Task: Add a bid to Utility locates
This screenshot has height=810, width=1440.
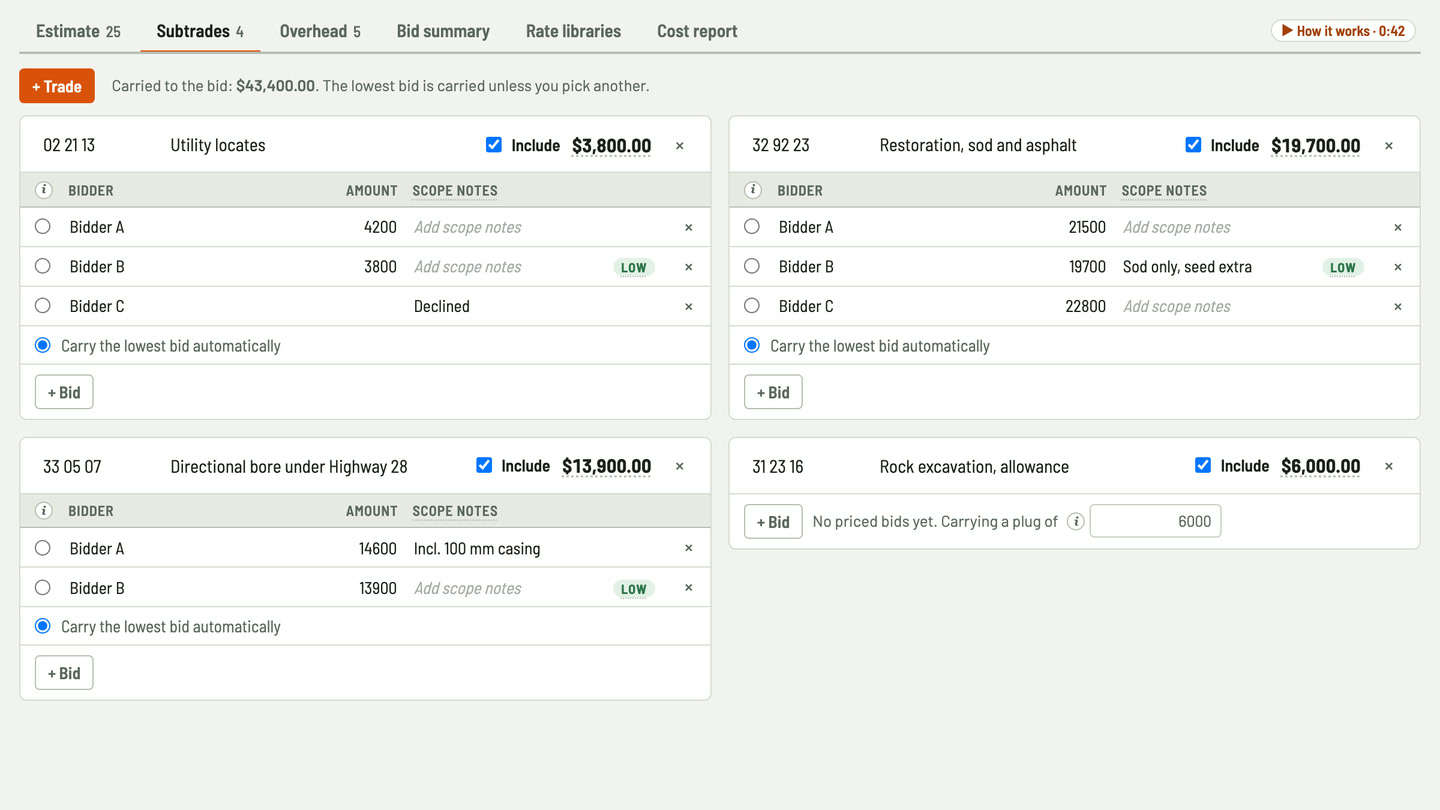Action: [x=64, y=392]
